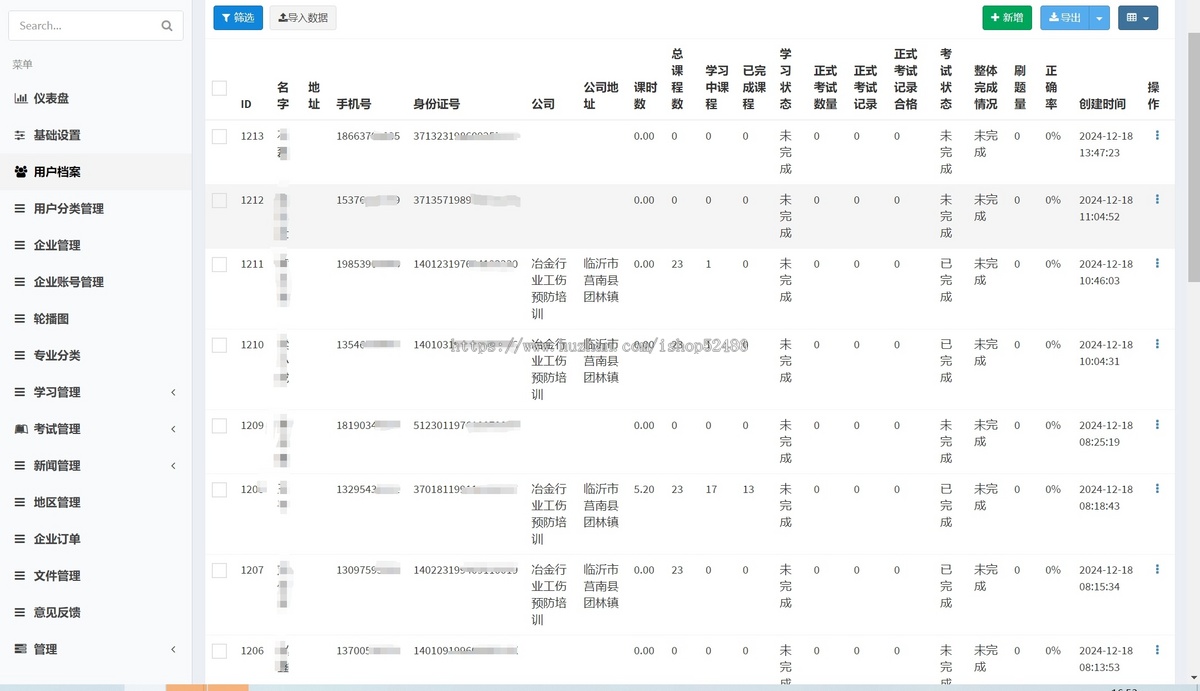This screenshot has height=691, width=1200.
Task: Click the 企业账号管理 list icon
Action: [x=20, y=282]
